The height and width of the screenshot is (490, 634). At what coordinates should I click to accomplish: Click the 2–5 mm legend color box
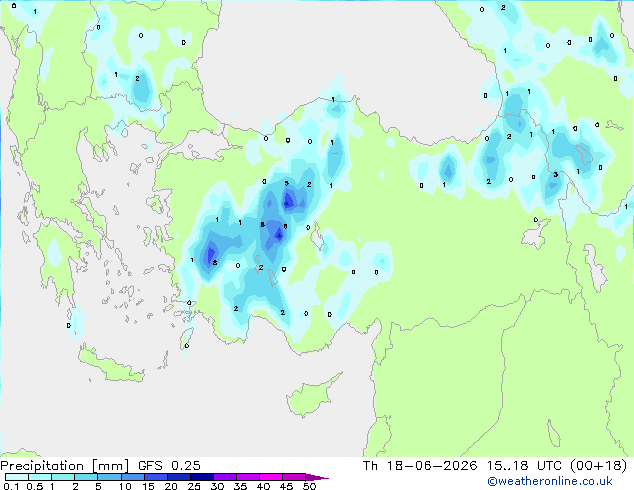coord(86,477)
